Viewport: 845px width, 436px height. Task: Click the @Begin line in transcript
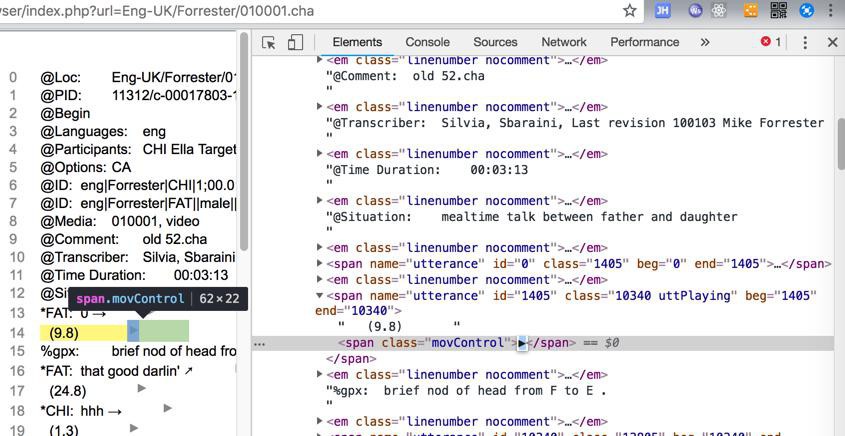65,113
